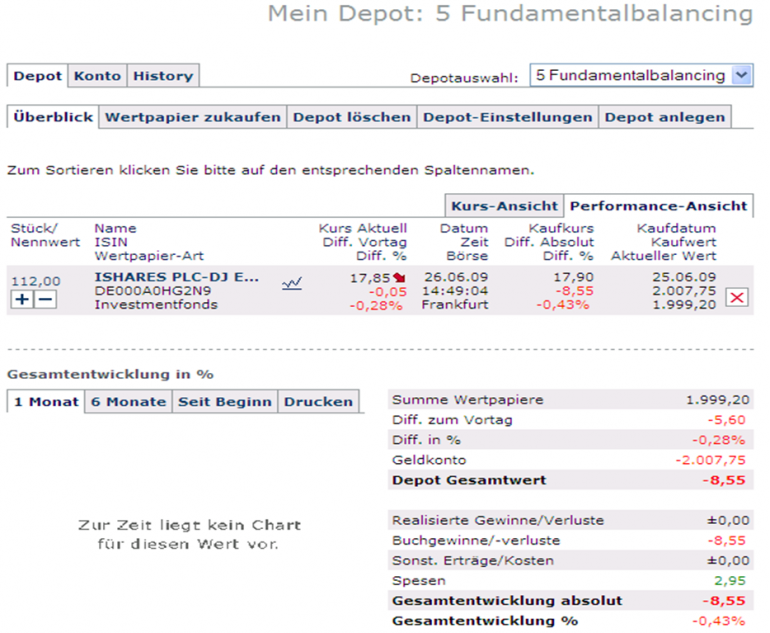Switch to Kurs-Ansicht view
This screenshot has width=770, height=633.
point(504,206)
